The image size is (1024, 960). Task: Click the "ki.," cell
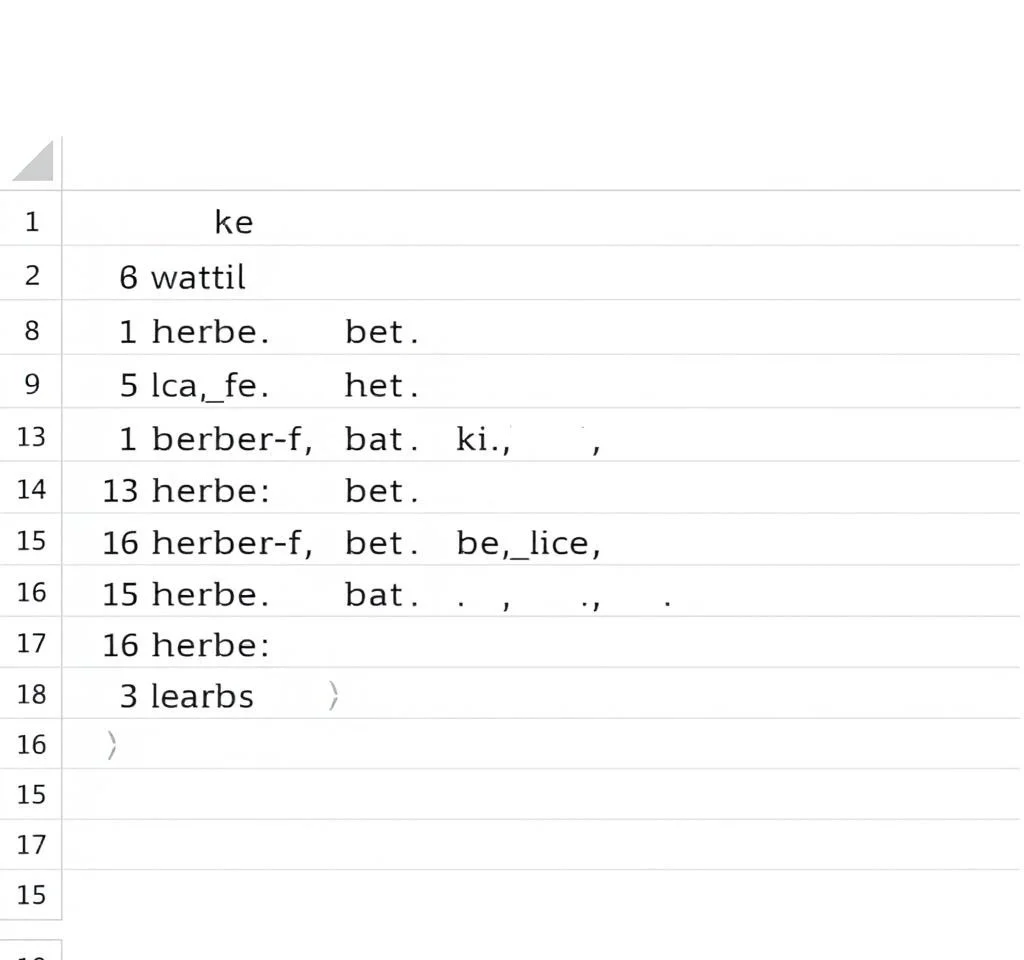click(484, 438)
